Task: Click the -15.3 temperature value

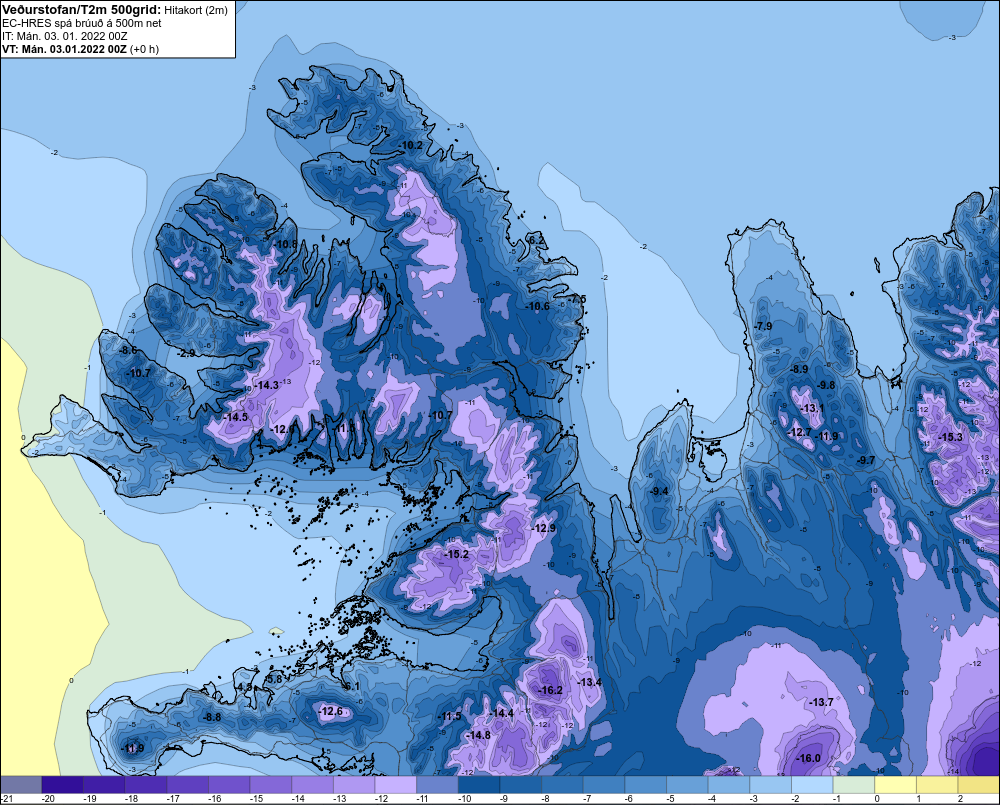Action: (950, 437)
